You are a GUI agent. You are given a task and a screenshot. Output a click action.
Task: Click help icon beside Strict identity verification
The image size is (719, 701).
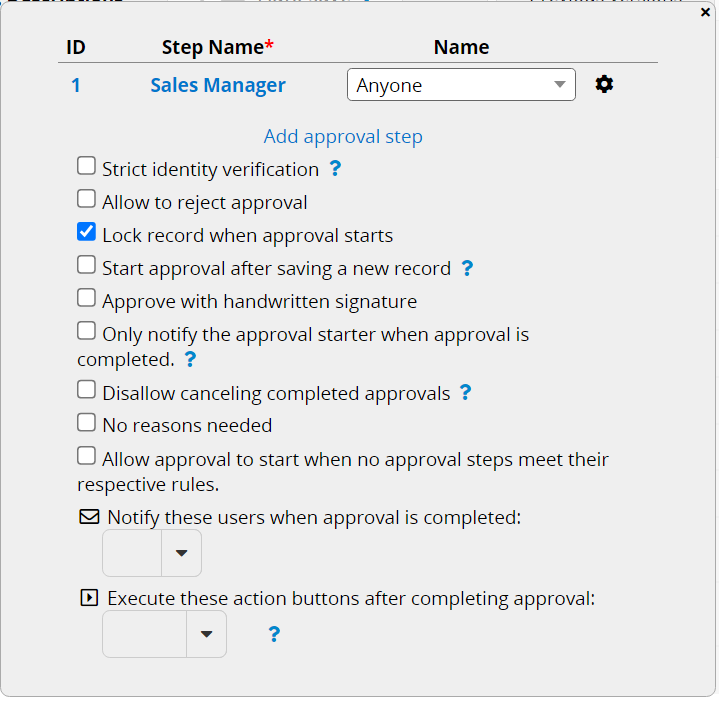pos(335,169)
